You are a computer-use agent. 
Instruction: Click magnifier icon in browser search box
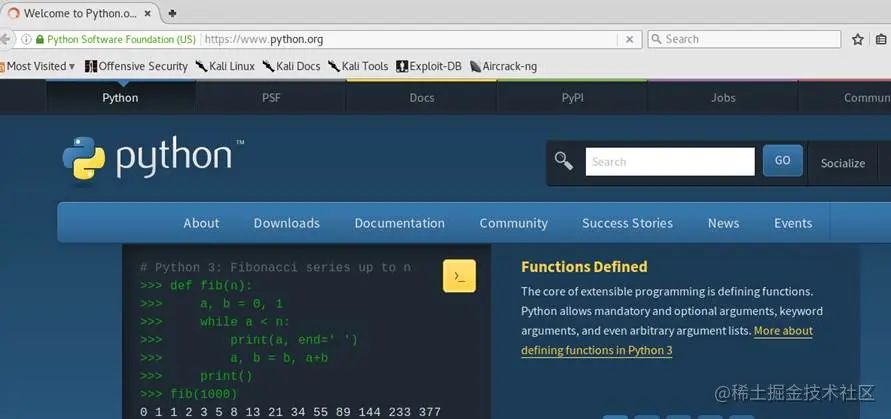[656, 39]
